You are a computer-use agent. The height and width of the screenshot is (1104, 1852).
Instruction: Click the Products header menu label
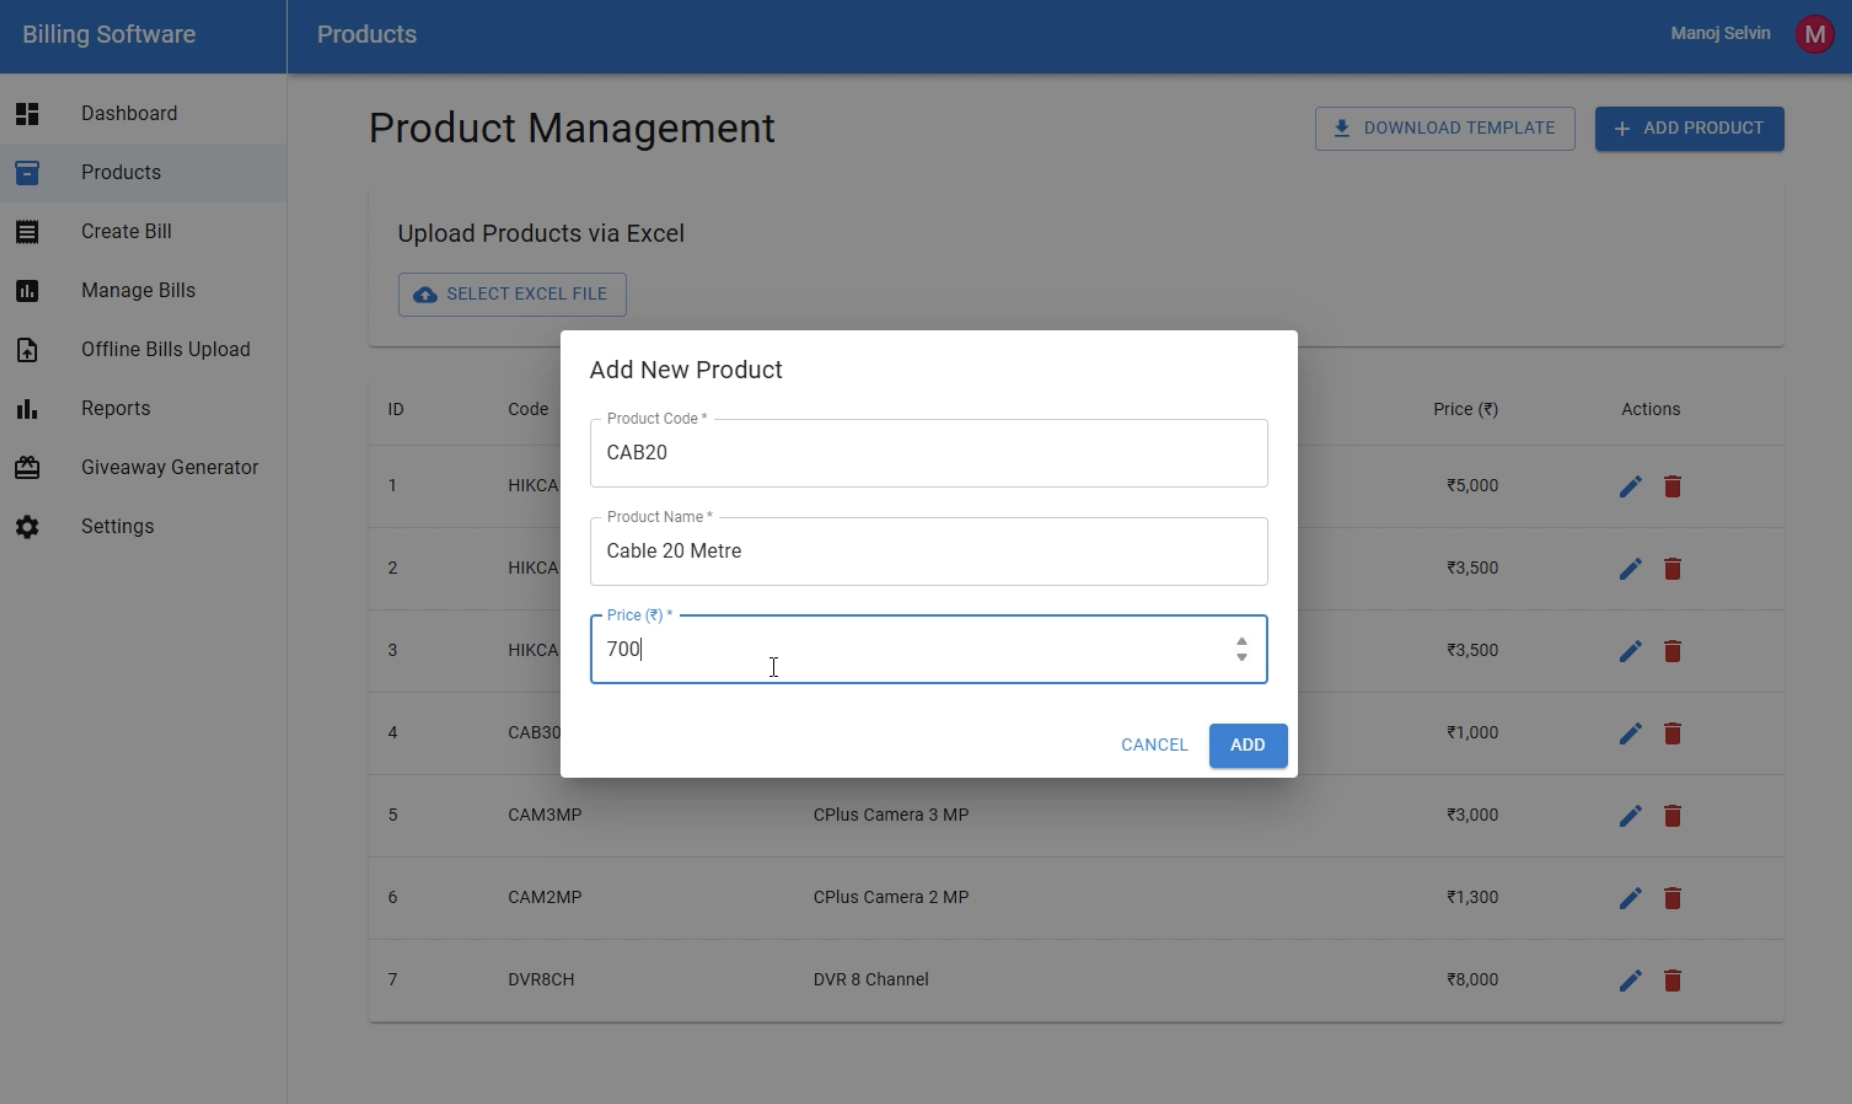coord(367,33)
